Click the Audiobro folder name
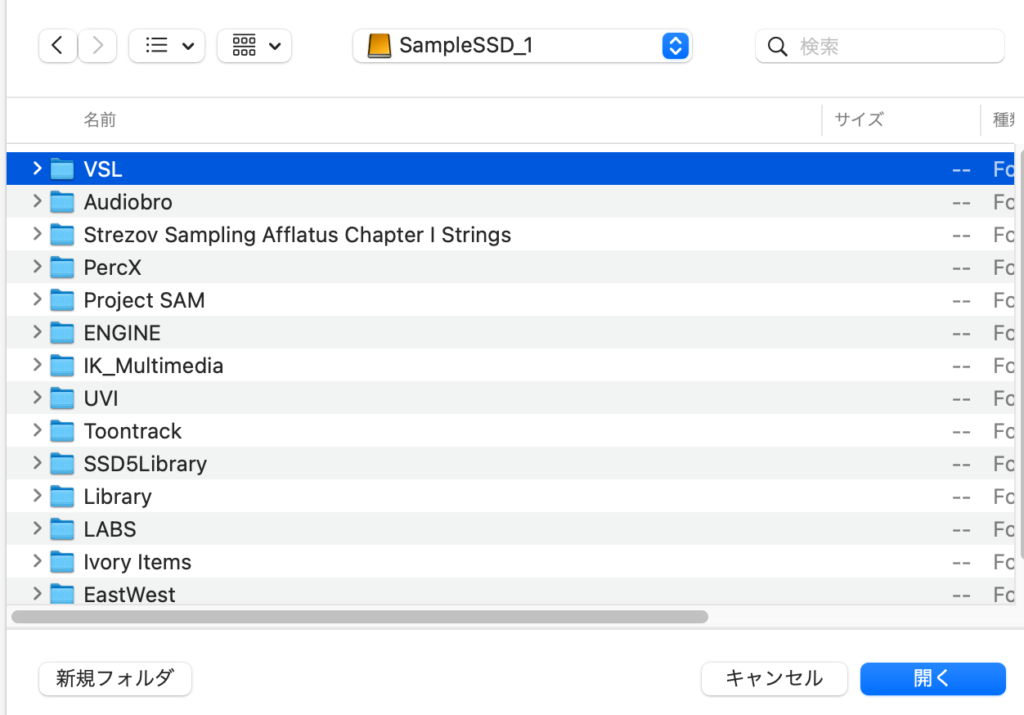 click(x=128, y=202)
